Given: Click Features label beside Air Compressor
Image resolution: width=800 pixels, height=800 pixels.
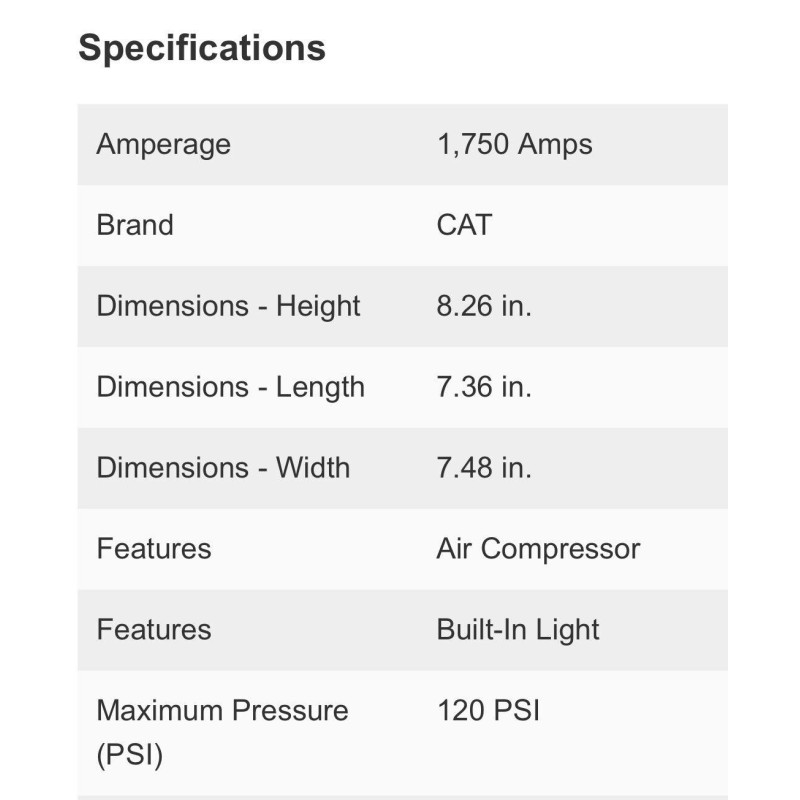Looking at the screenshot, I should (x=154, y=549).
